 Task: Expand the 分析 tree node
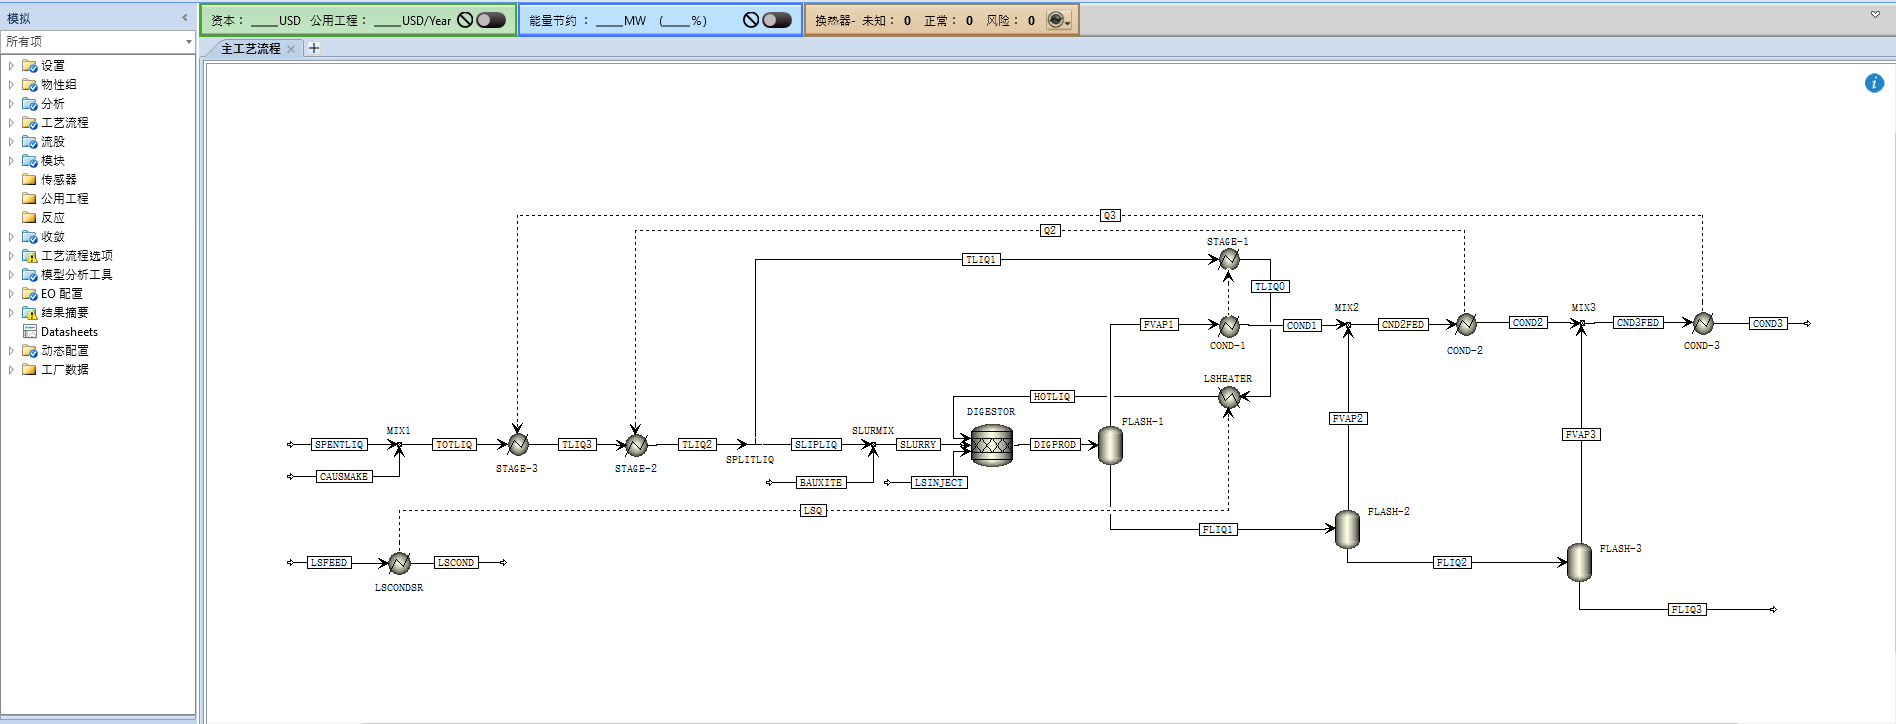pos(11,104)
